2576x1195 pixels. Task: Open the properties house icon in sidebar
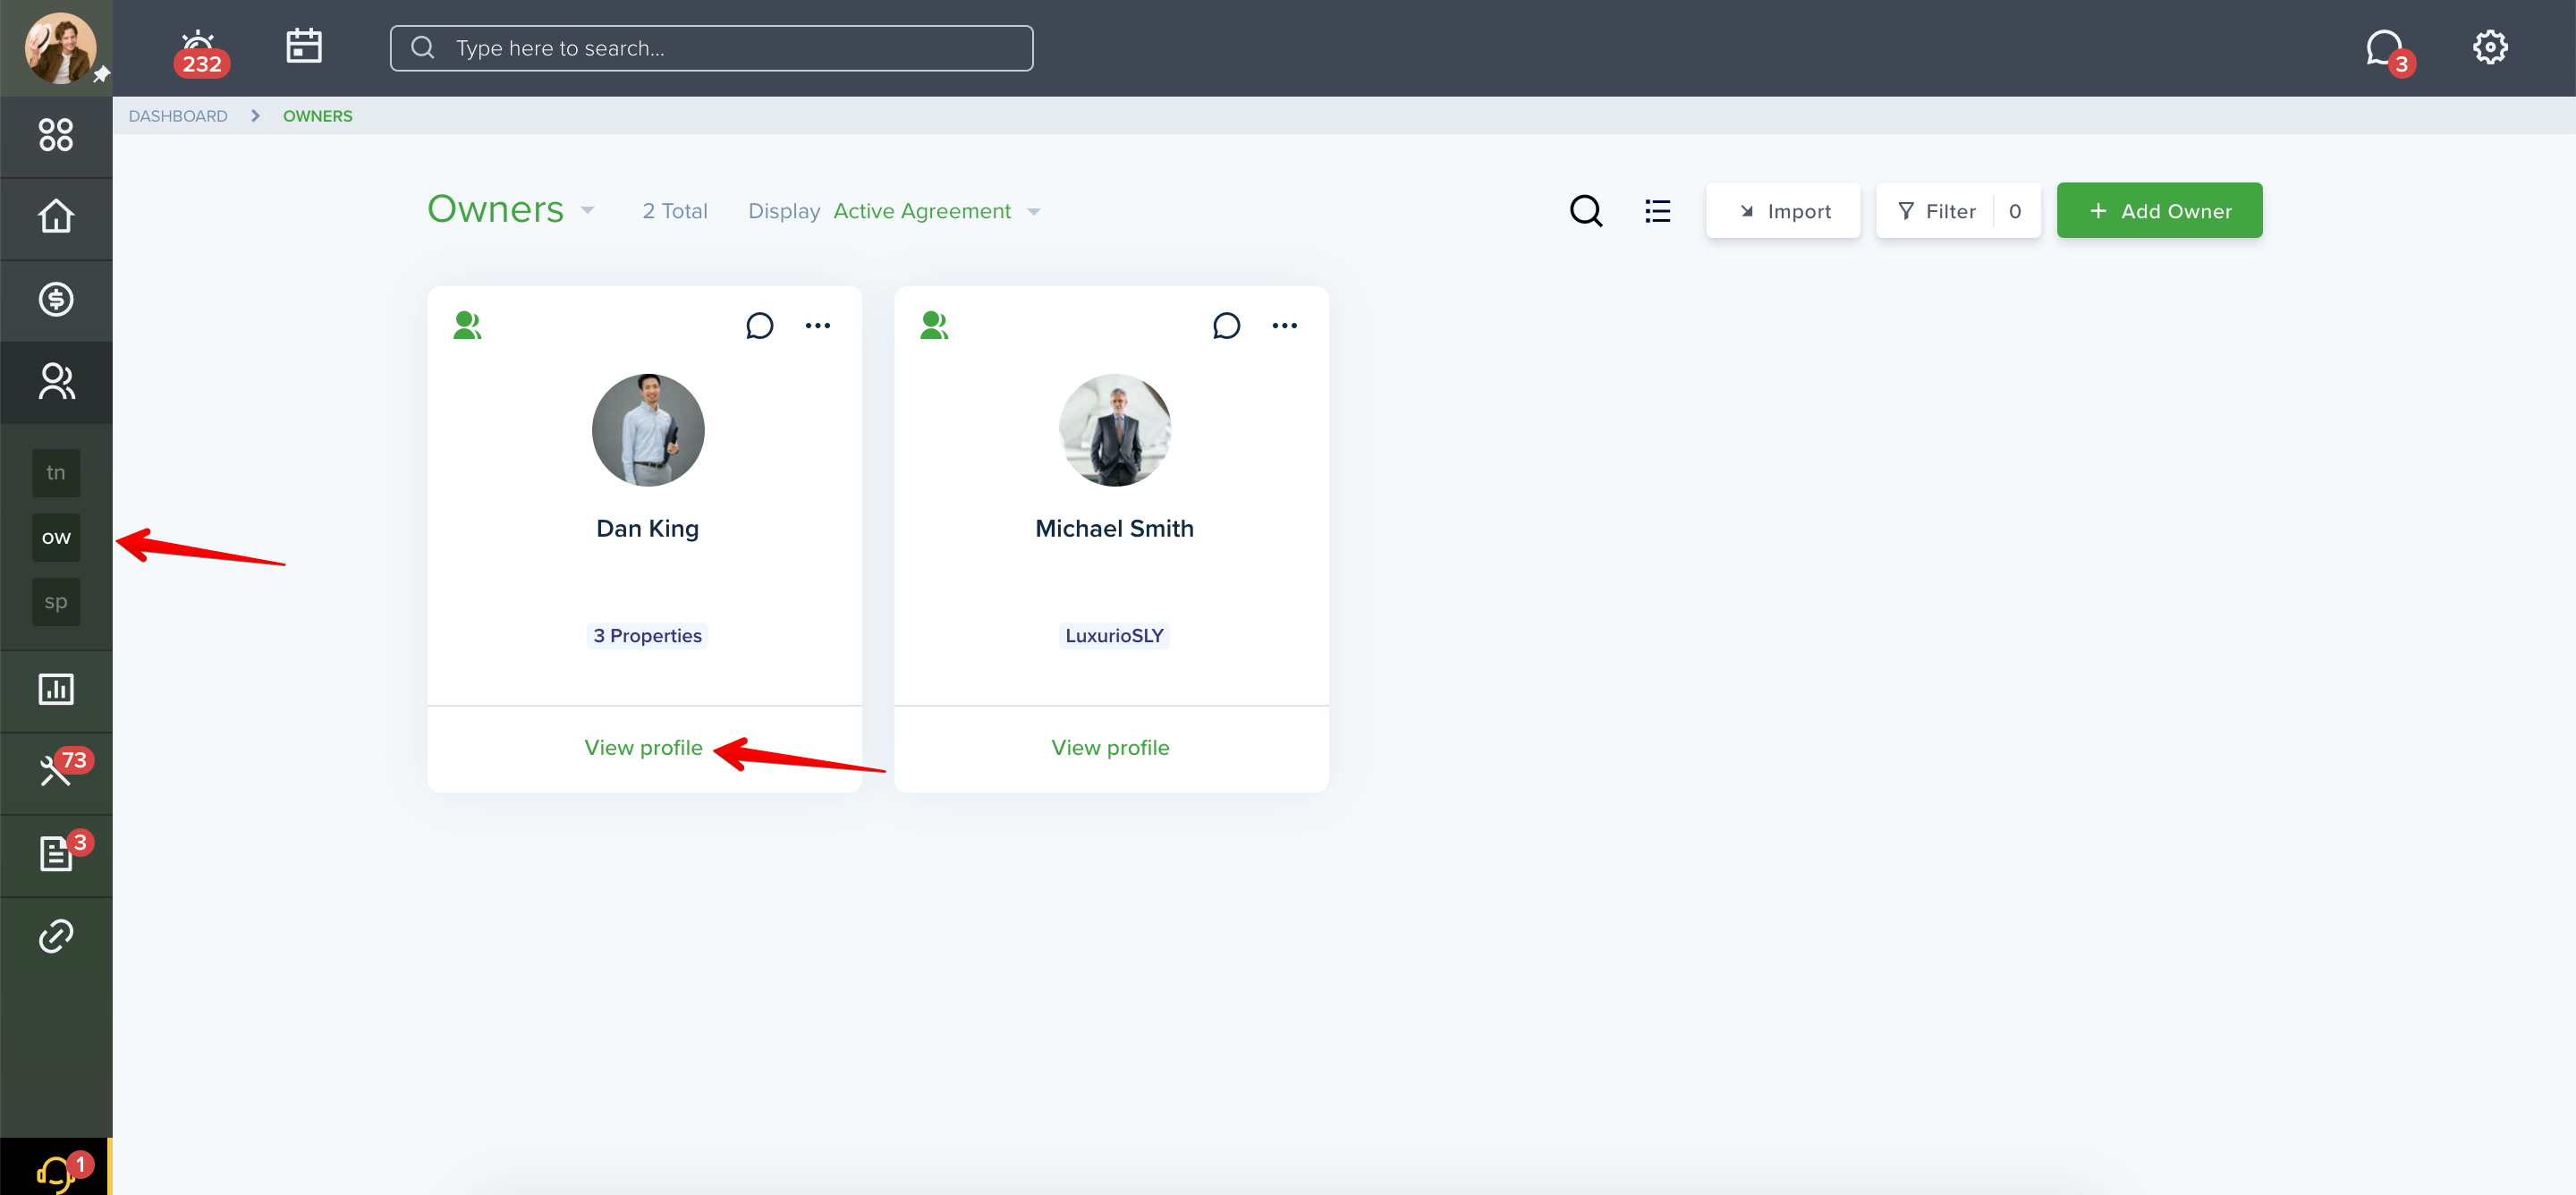[x=56, y=217]
